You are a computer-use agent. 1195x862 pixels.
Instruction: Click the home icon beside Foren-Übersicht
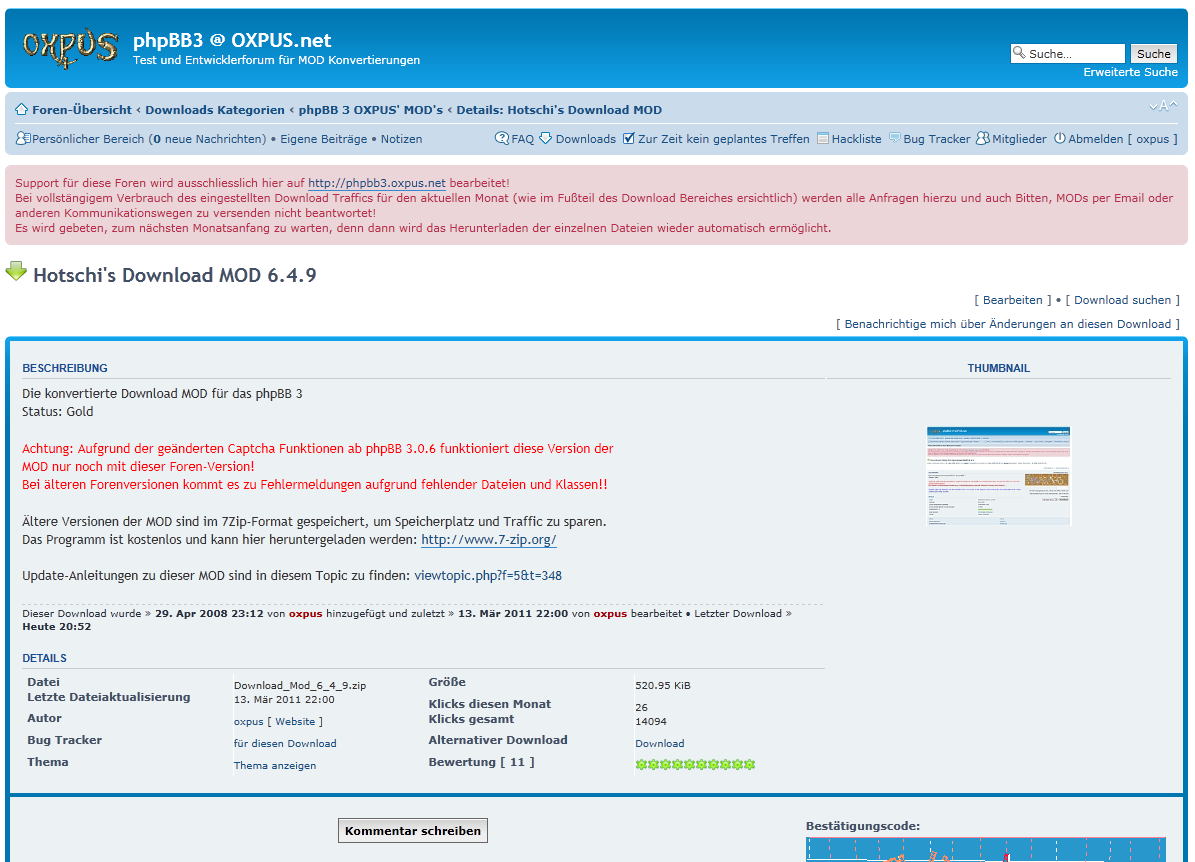click(22, 110)
